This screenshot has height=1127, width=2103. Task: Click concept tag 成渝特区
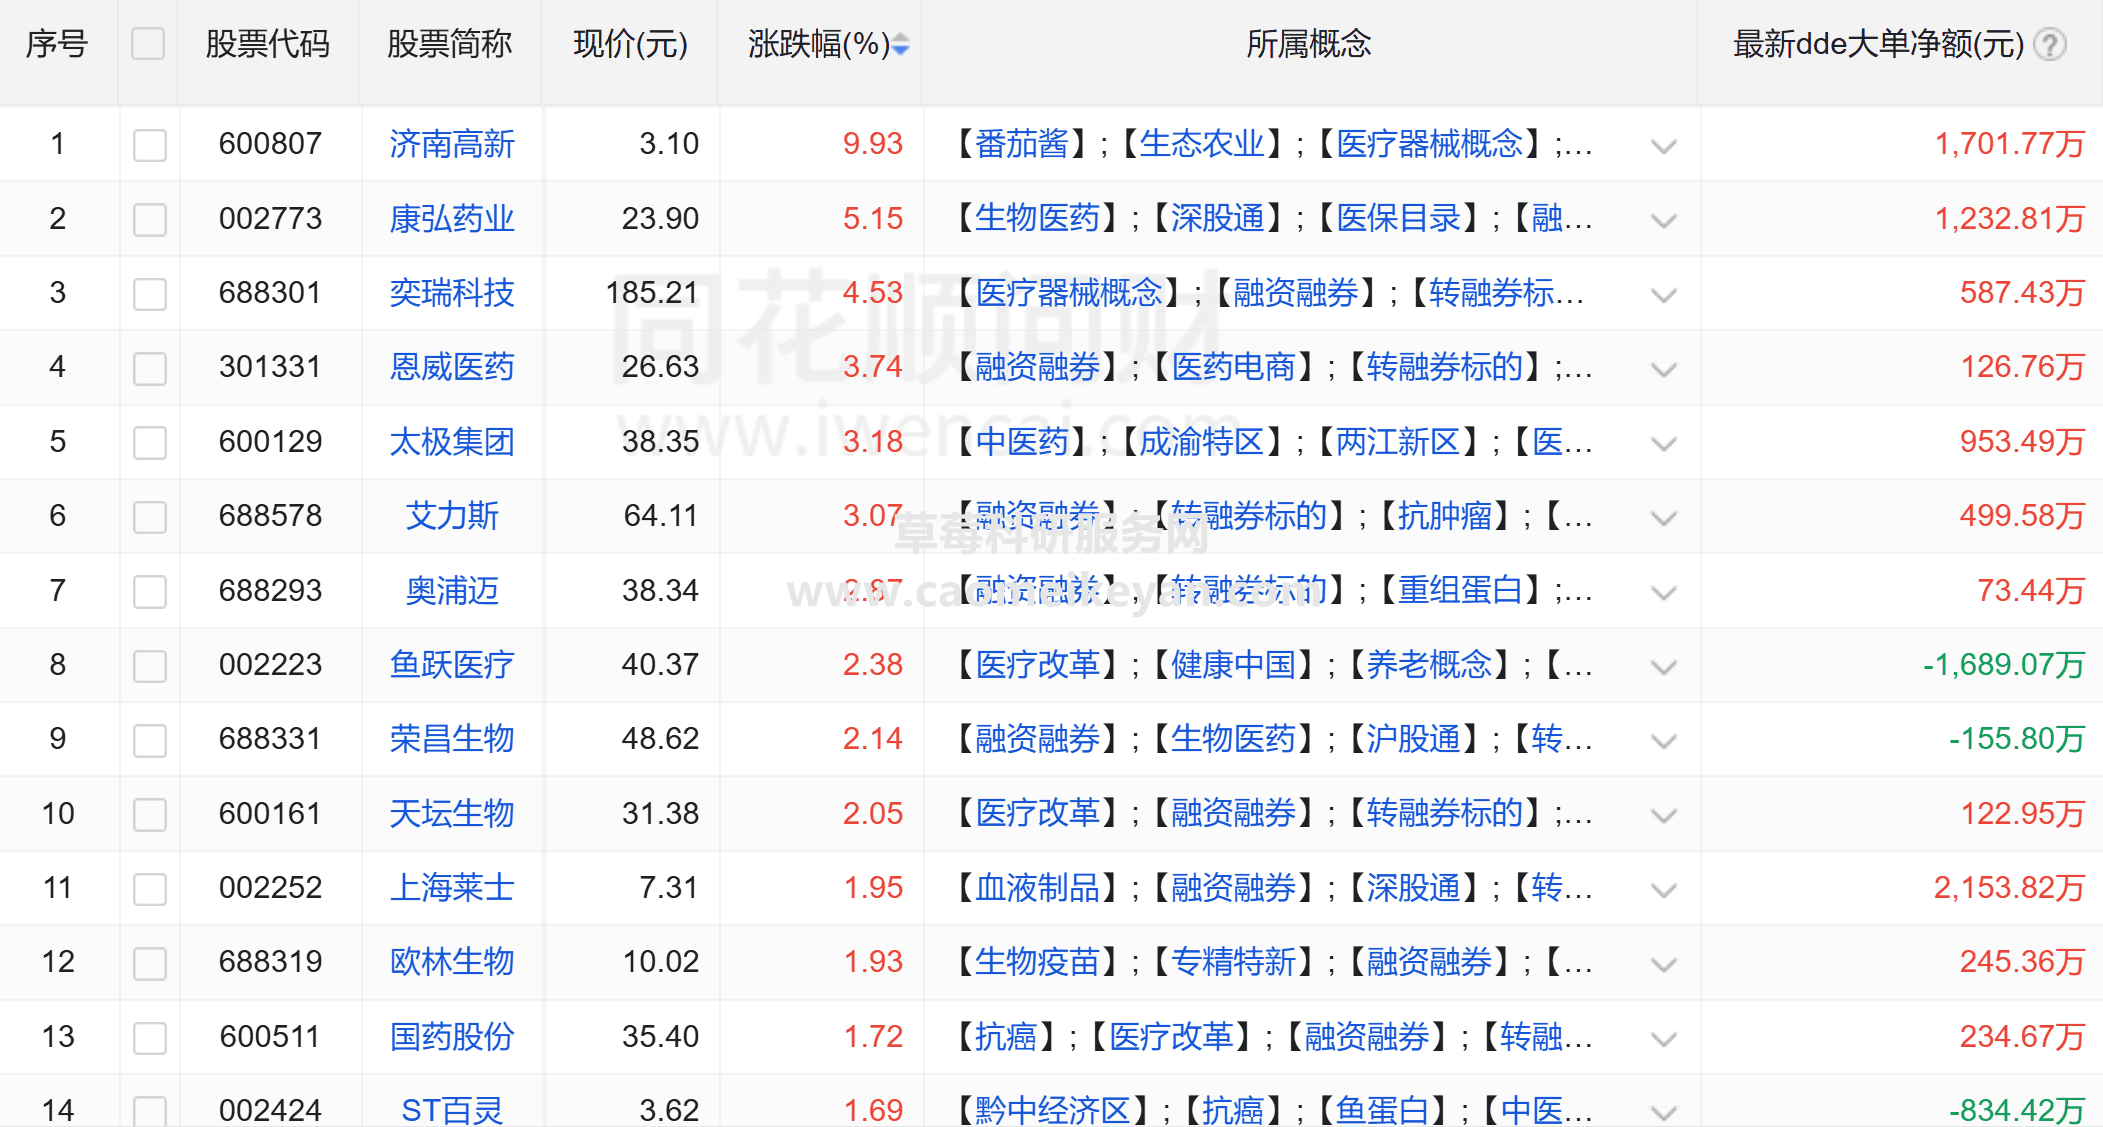[1202, 442]
